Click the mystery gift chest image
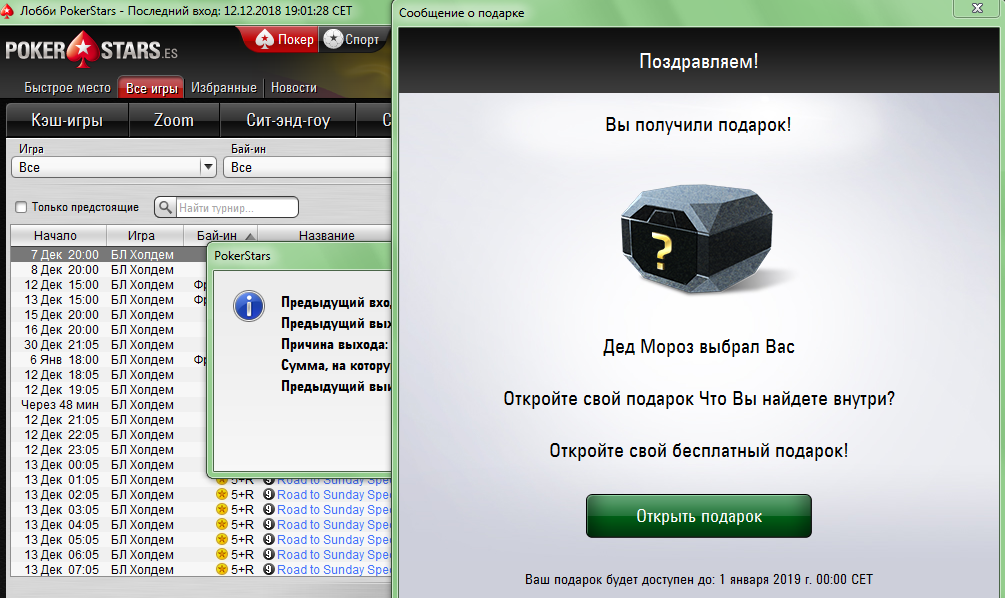The image size is (1005, 598). [x=697, y=238]
